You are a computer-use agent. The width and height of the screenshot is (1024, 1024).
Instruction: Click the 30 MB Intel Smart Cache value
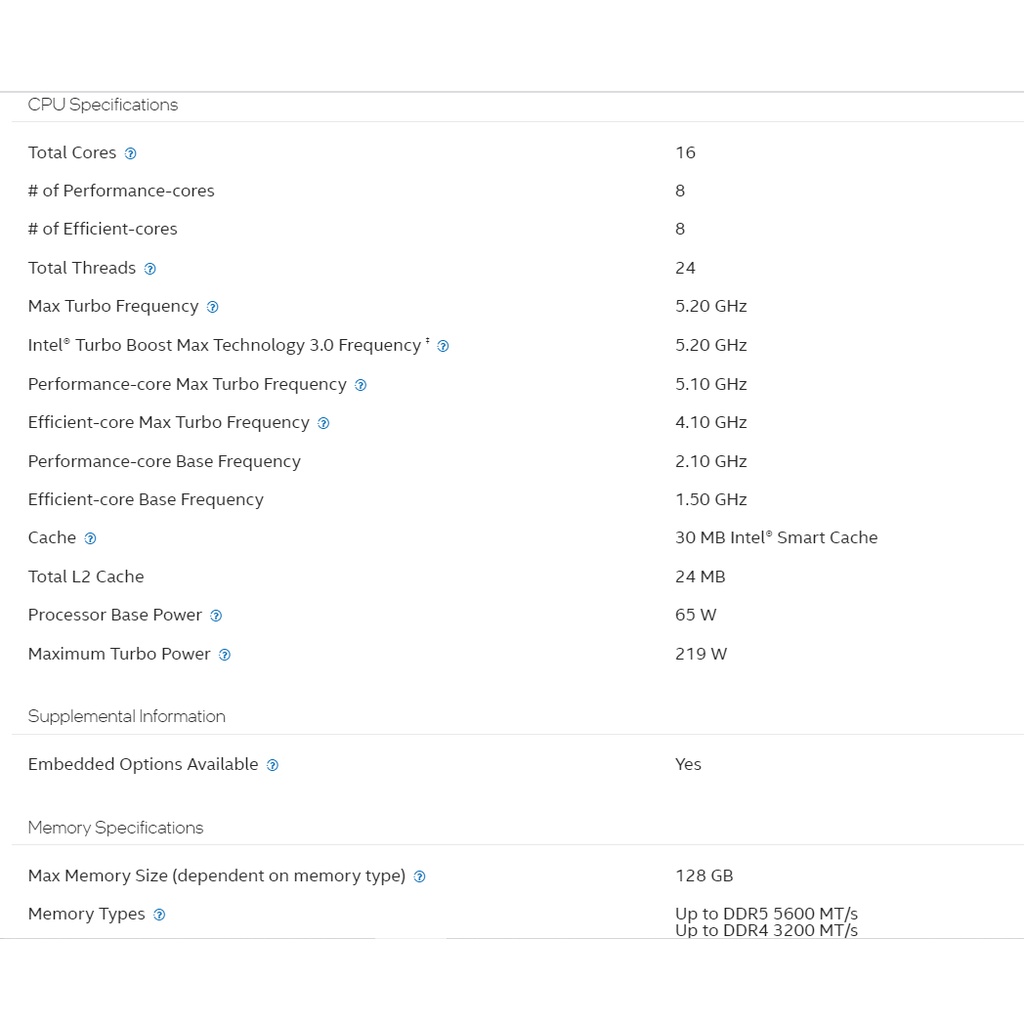[x=776, y=538]
